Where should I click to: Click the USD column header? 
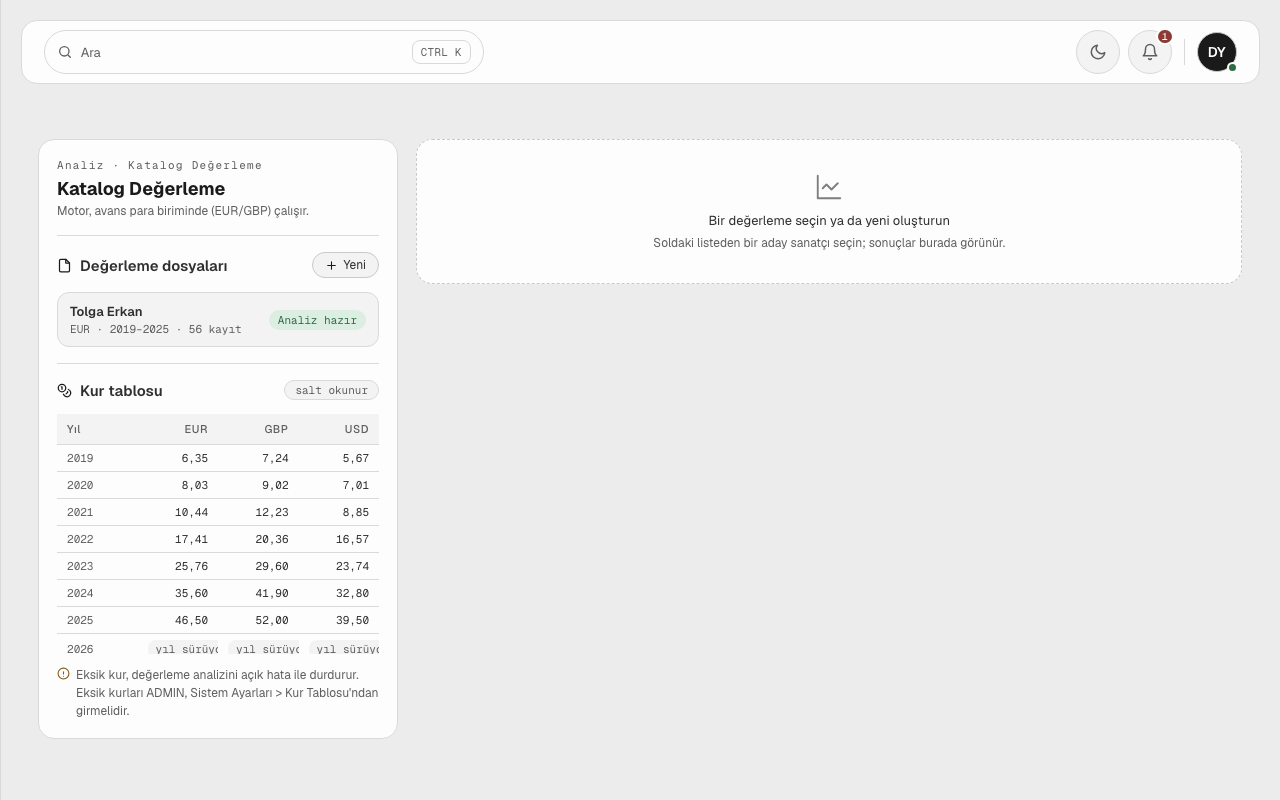[357, 429]
